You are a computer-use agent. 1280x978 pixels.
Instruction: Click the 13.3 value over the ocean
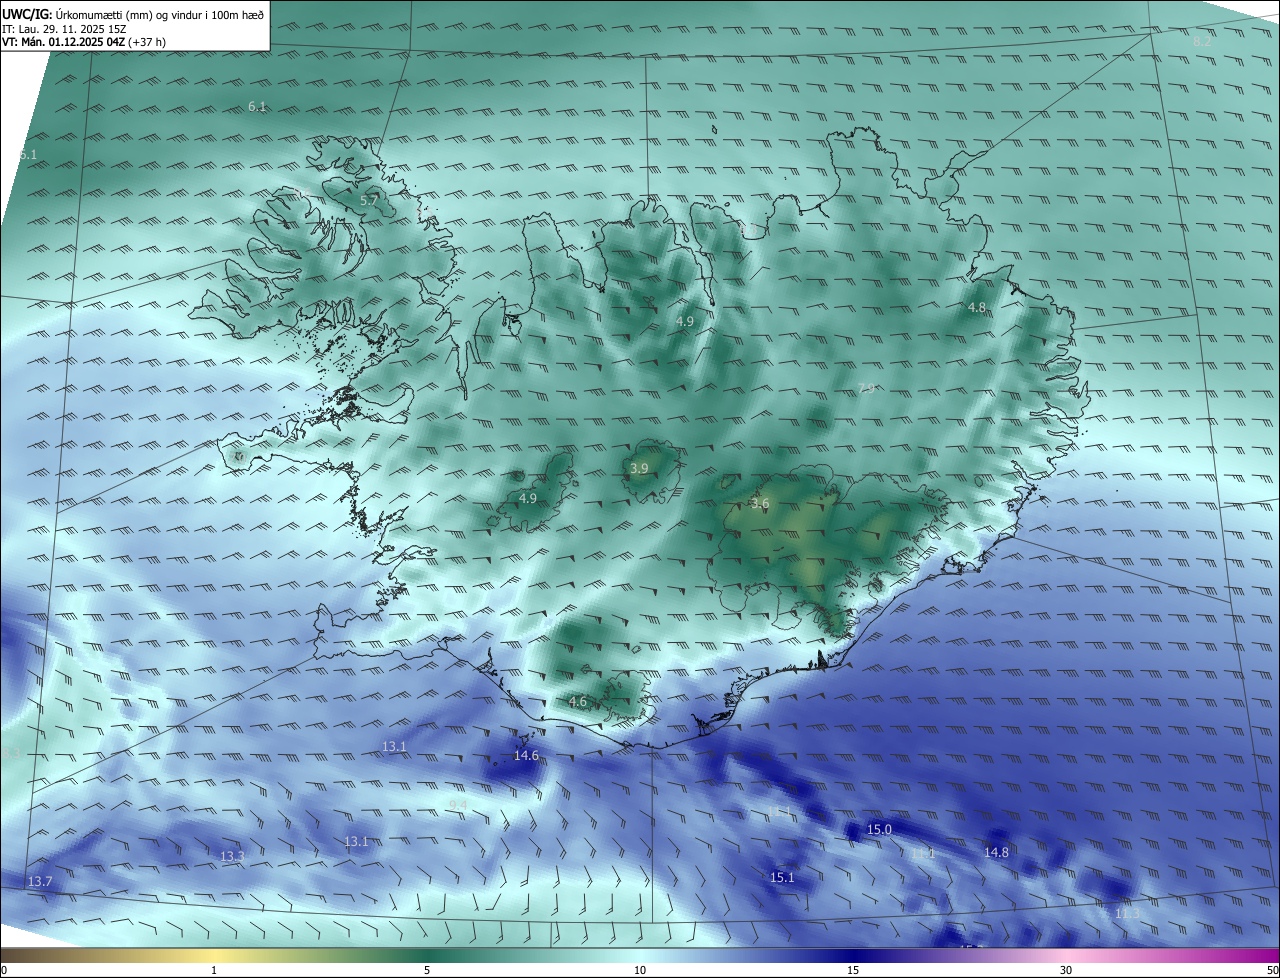coord(232,857)
